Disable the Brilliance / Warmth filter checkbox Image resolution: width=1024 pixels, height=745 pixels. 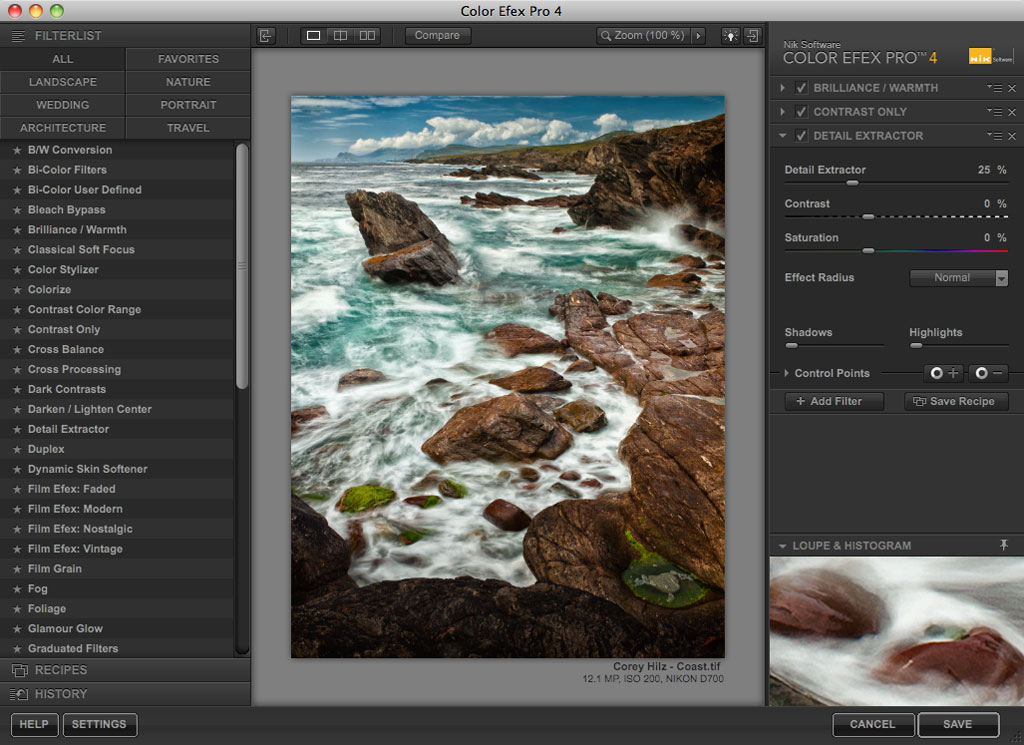[x=801, y=88]
